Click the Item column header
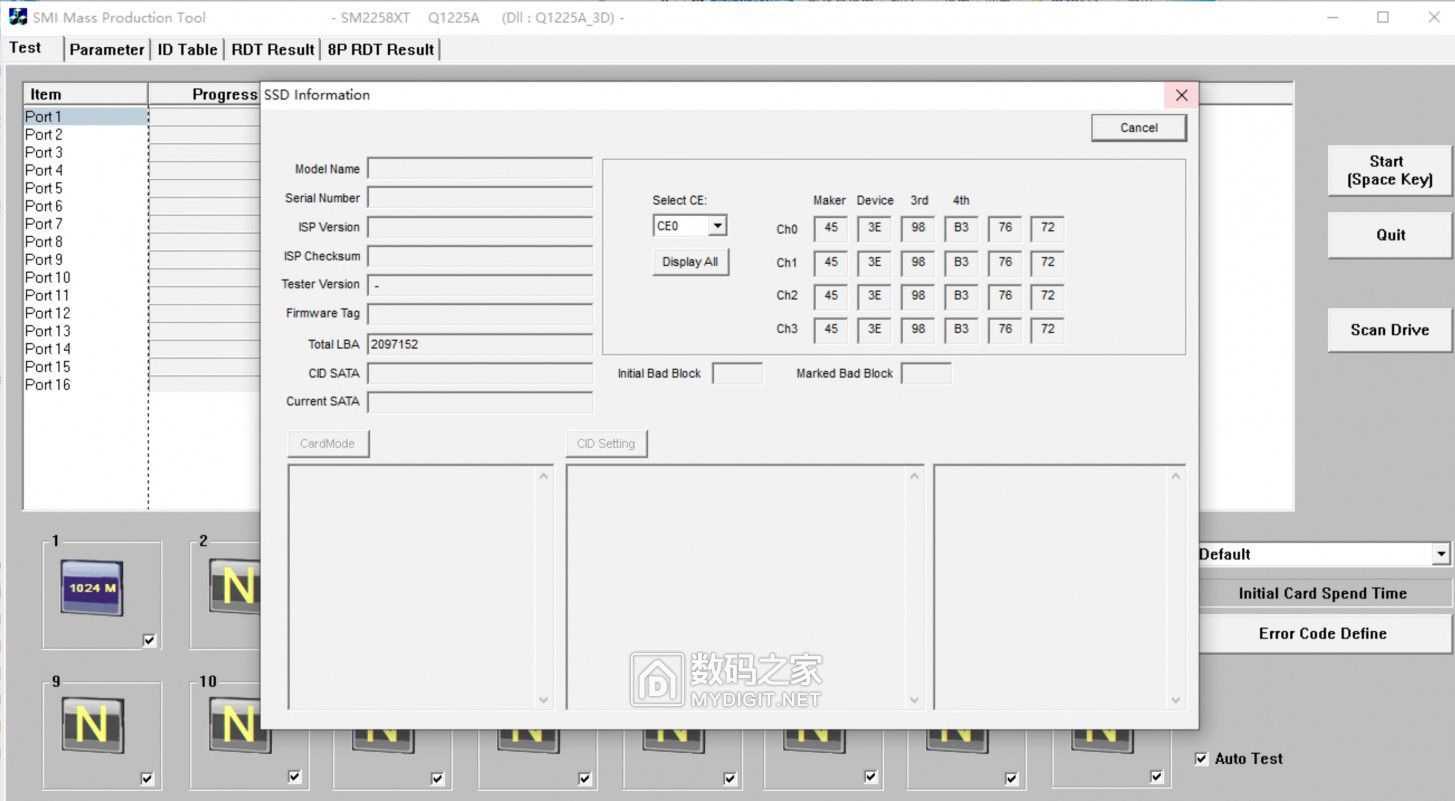This screenshot has height=801, width=1455. tap(85, 94)
